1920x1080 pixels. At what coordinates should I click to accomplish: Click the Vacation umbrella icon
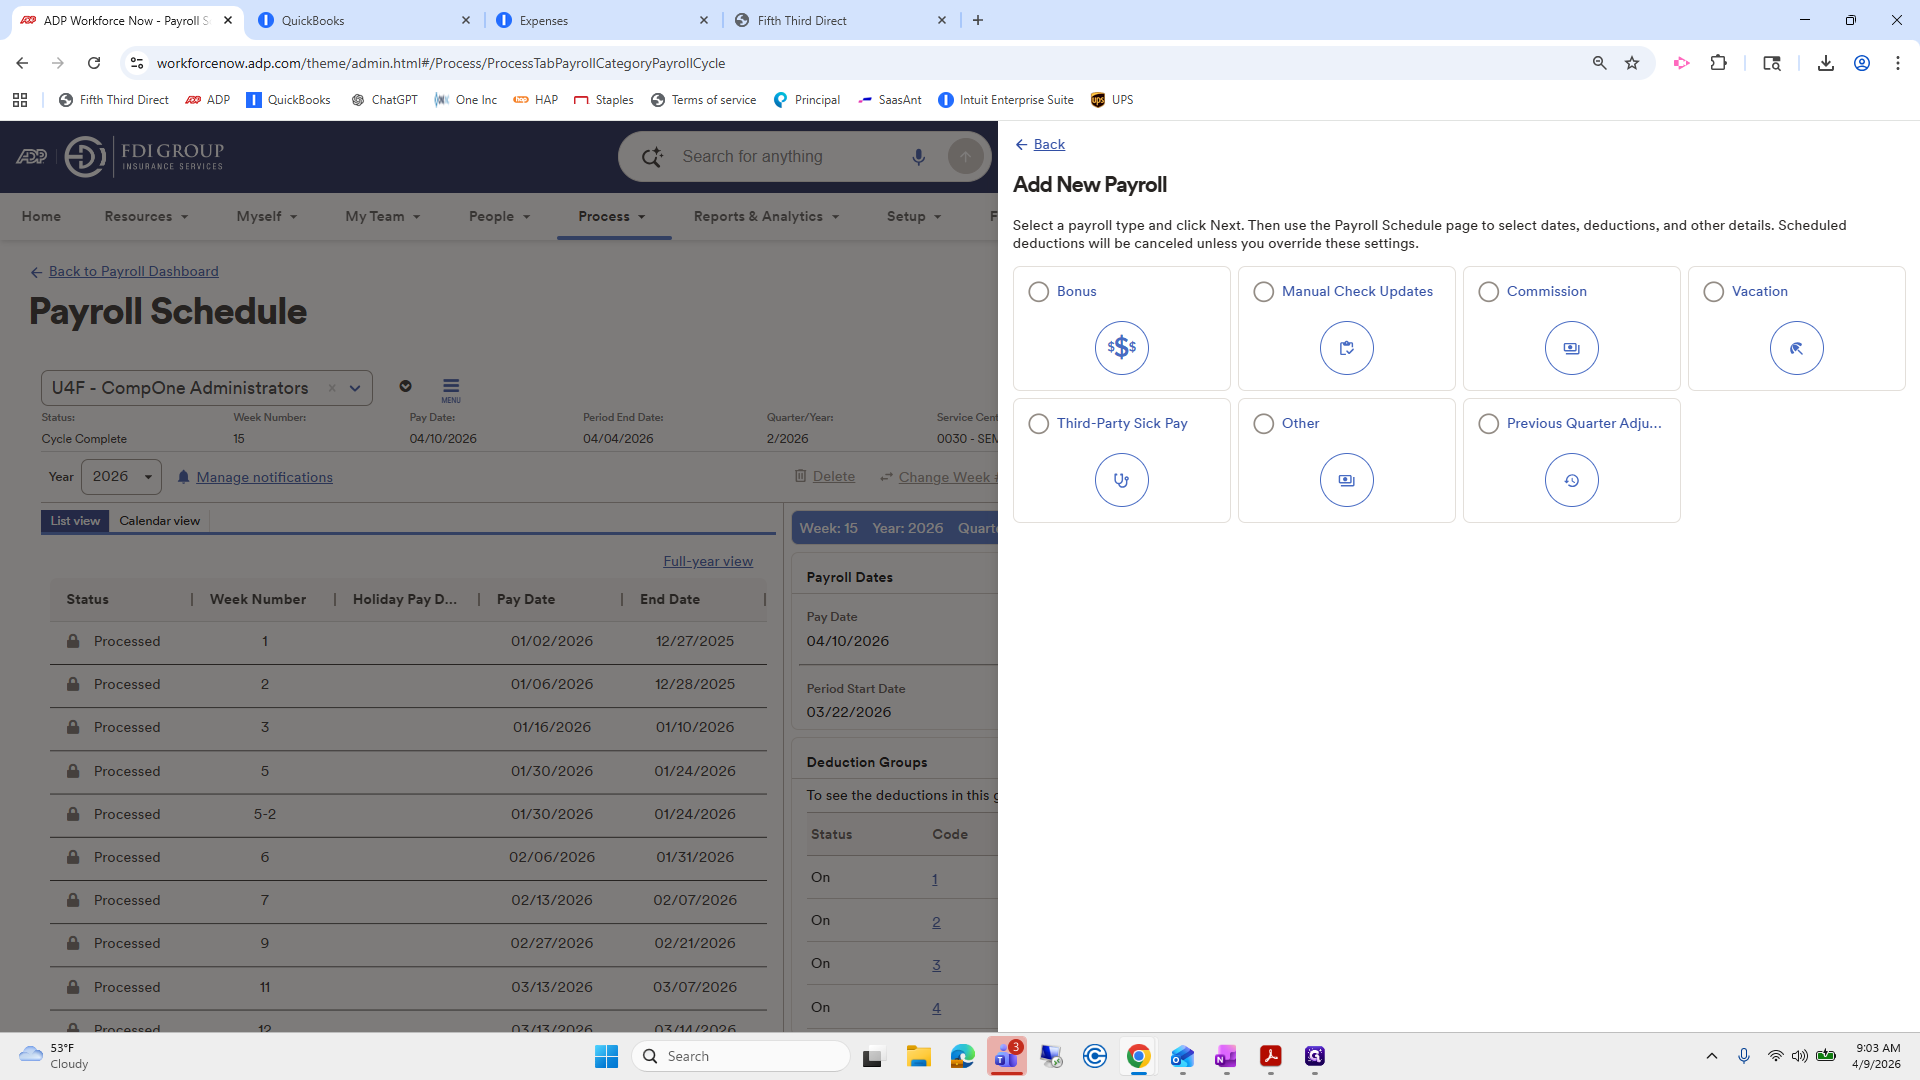tap(1796, 348)
